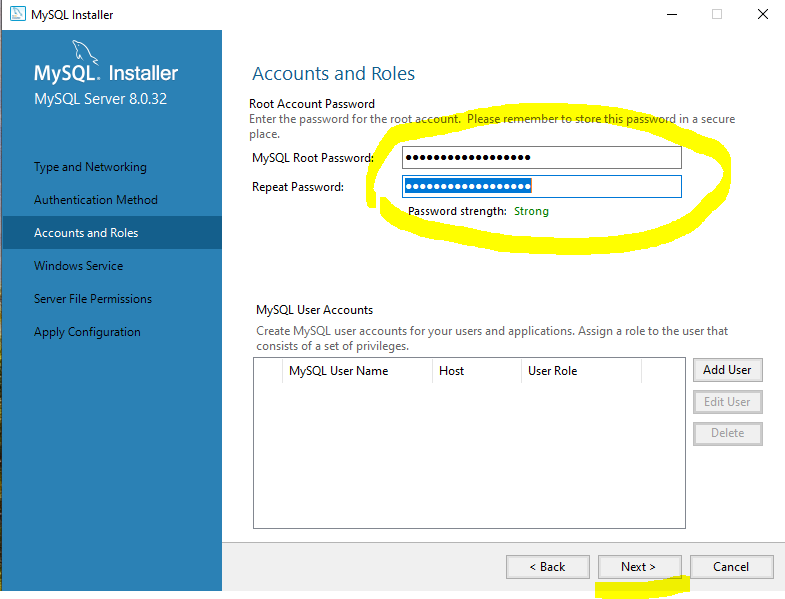Click the Delete user button
Viewport: 785px width, 599px height.
pyautogui.click(x=727, y=433)
